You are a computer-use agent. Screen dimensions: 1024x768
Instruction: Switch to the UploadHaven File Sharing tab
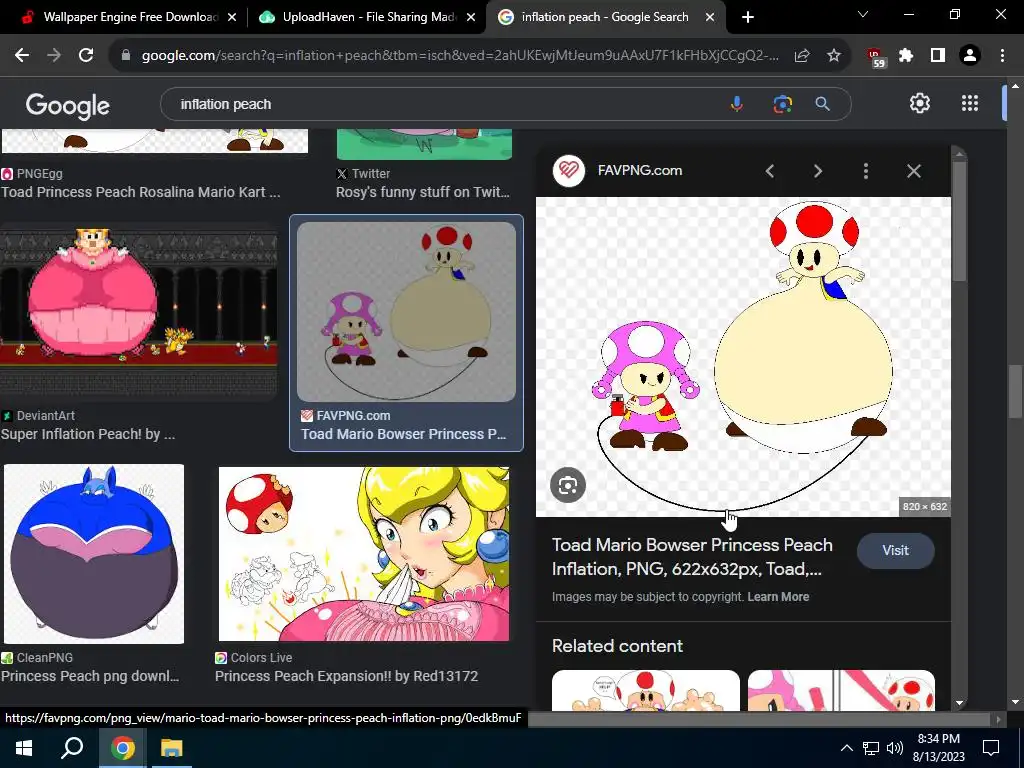pyautogui.click(x=368, y=17)
